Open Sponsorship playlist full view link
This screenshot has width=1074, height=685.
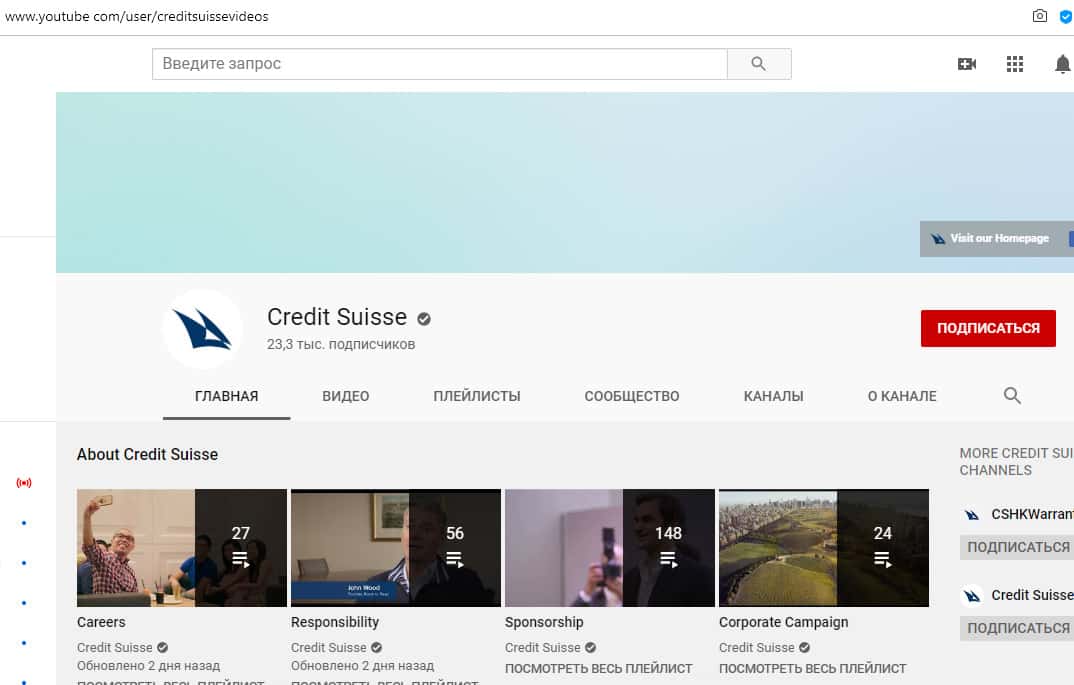(x=598, y=668)
